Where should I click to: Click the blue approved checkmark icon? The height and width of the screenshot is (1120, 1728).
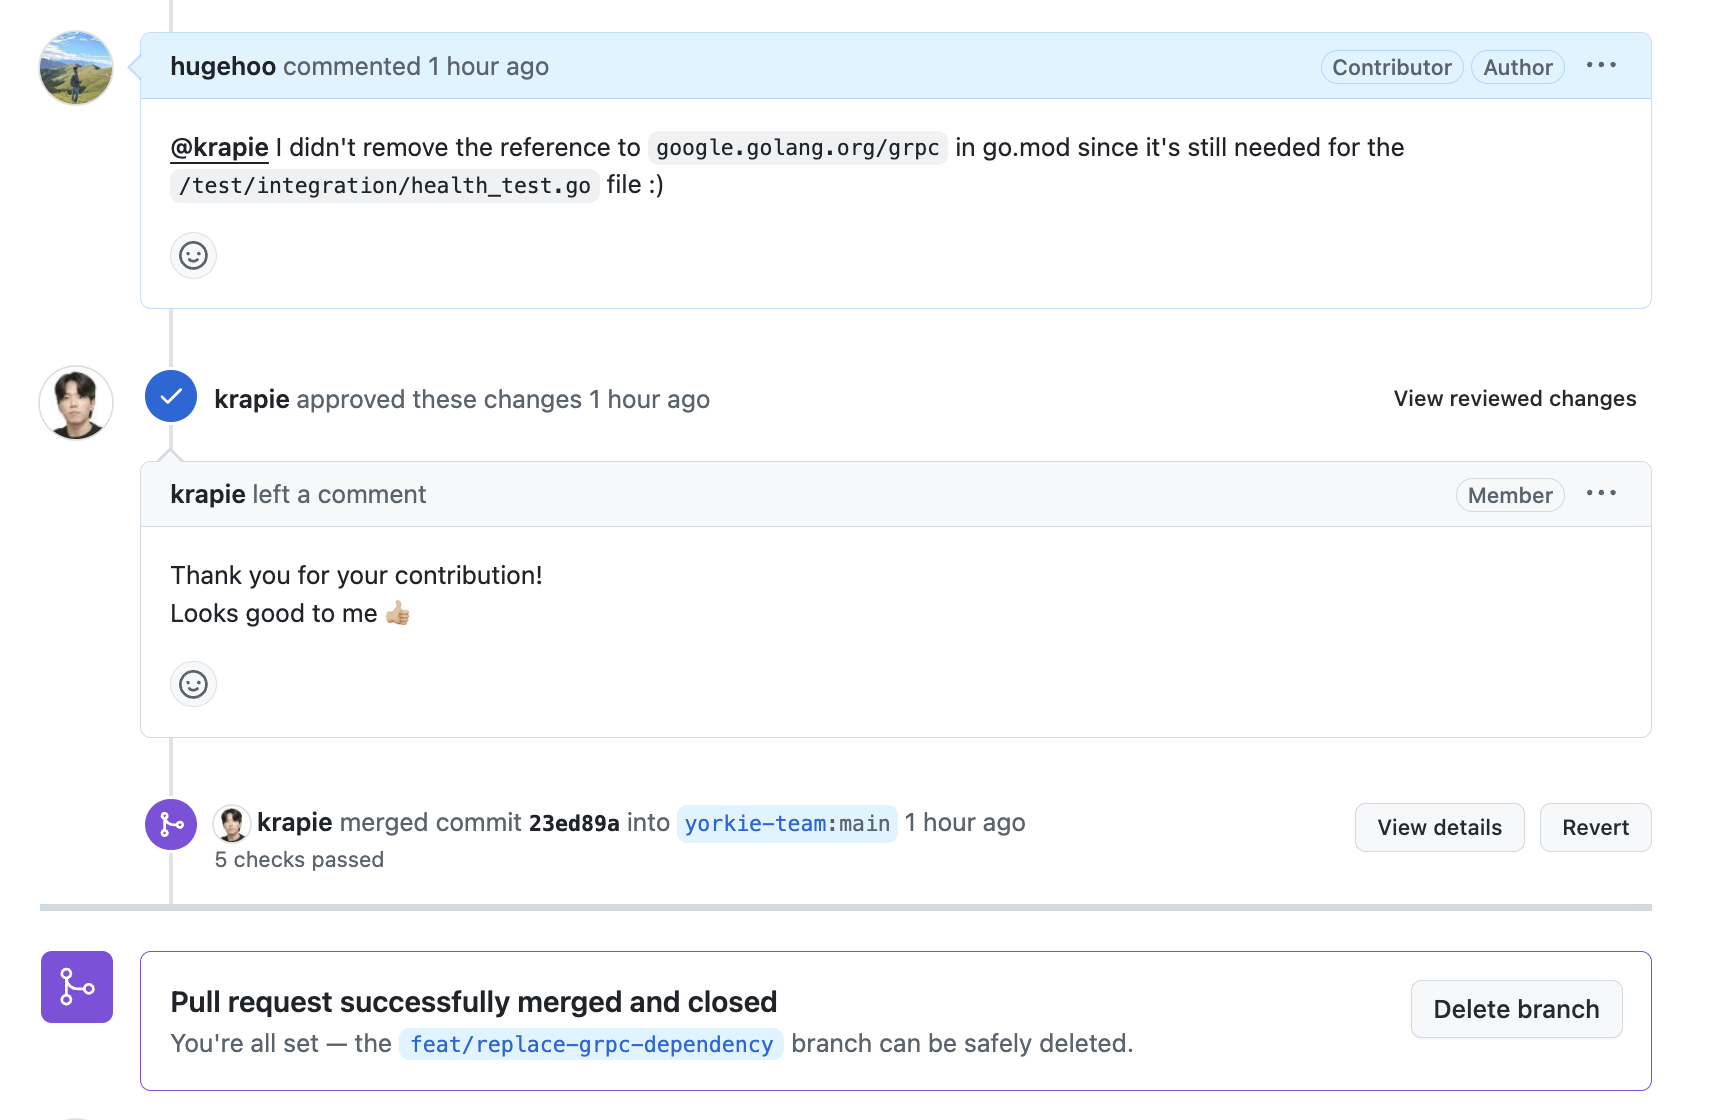(171, 396)
